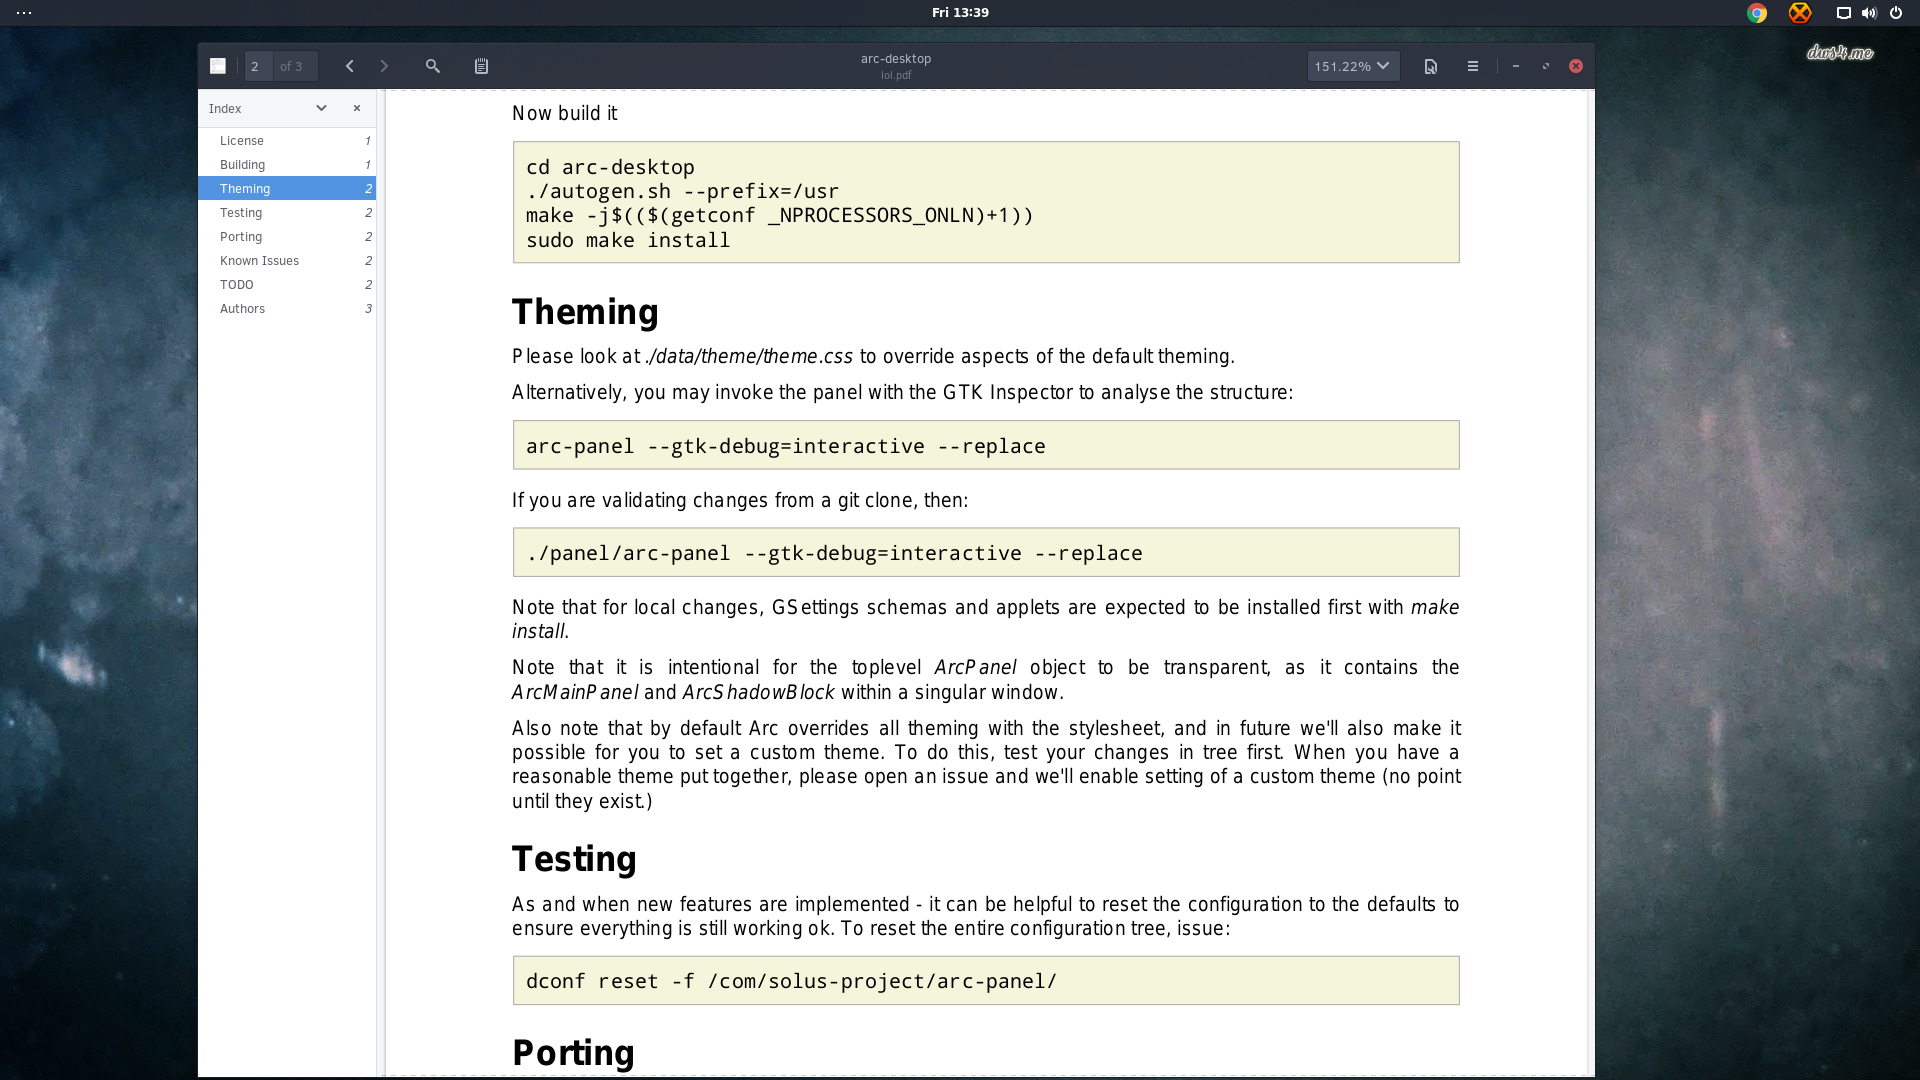
Task: Go to previous page arrow
Action: tap(350, 66)
